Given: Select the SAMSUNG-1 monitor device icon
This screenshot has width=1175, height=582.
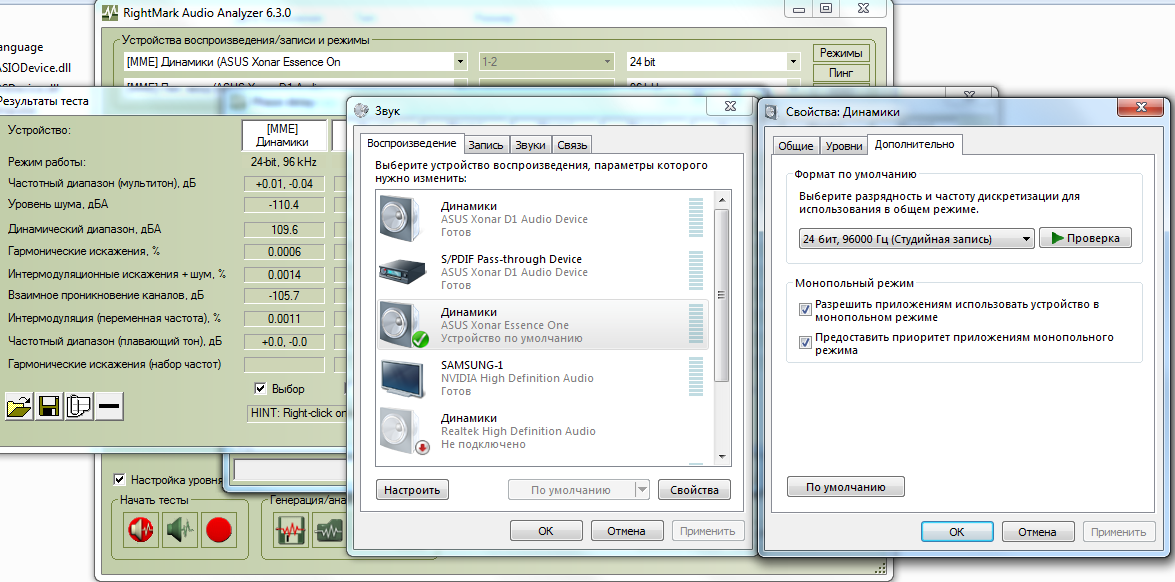Looking at the screenshot, I should [404, 378].
